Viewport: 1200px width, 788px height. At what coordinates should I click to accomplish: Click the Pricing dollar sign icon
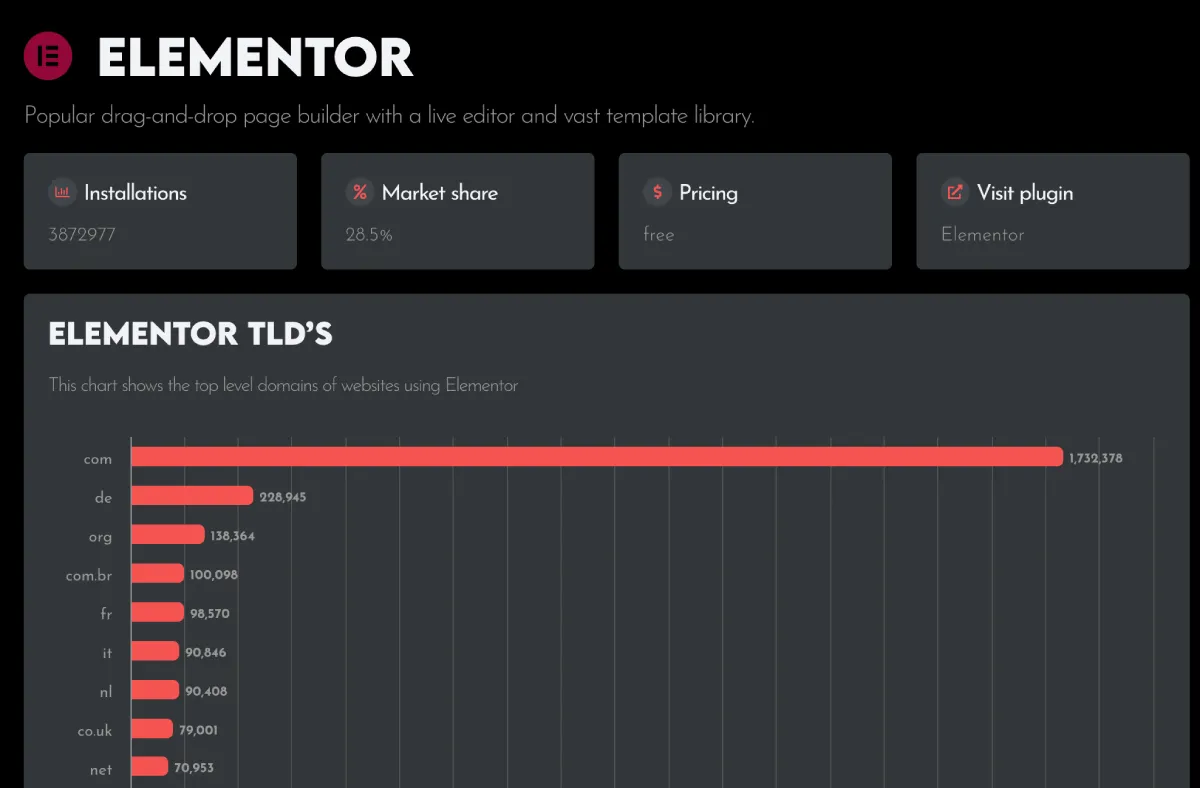(x=657, y=192)
